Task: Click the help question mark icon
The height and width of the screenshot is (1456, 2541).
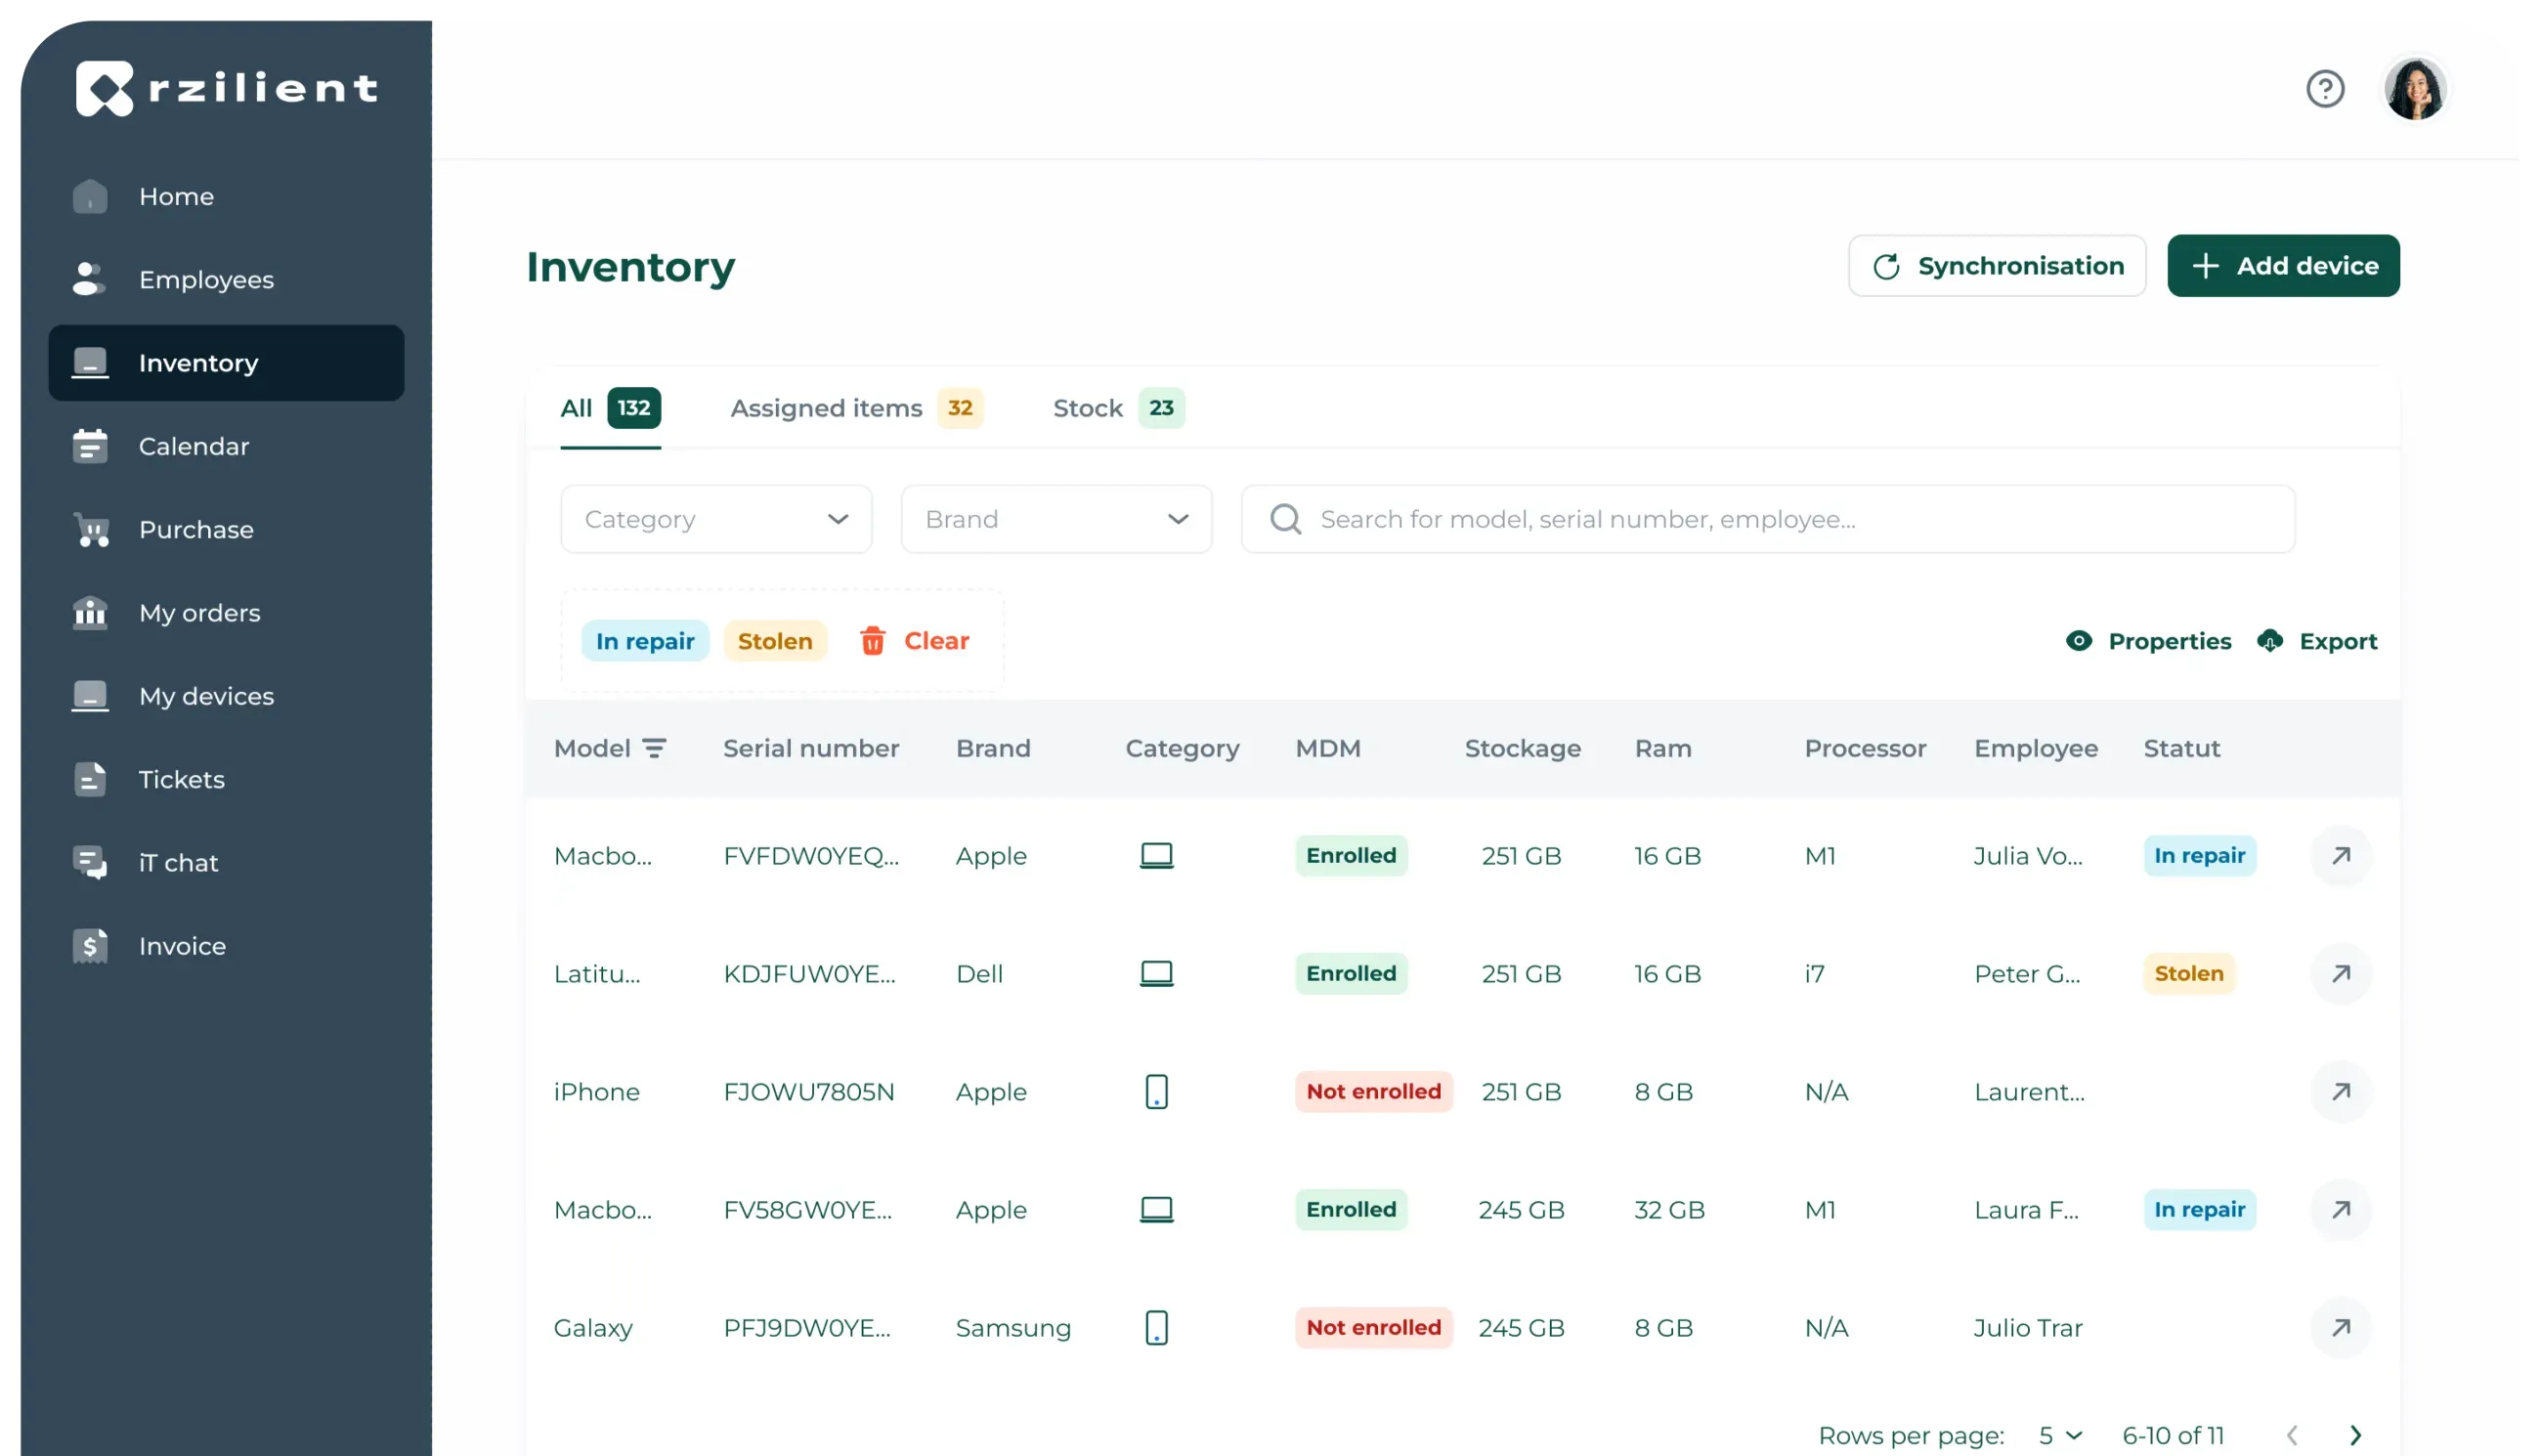Action: (x=2325, y=89)
